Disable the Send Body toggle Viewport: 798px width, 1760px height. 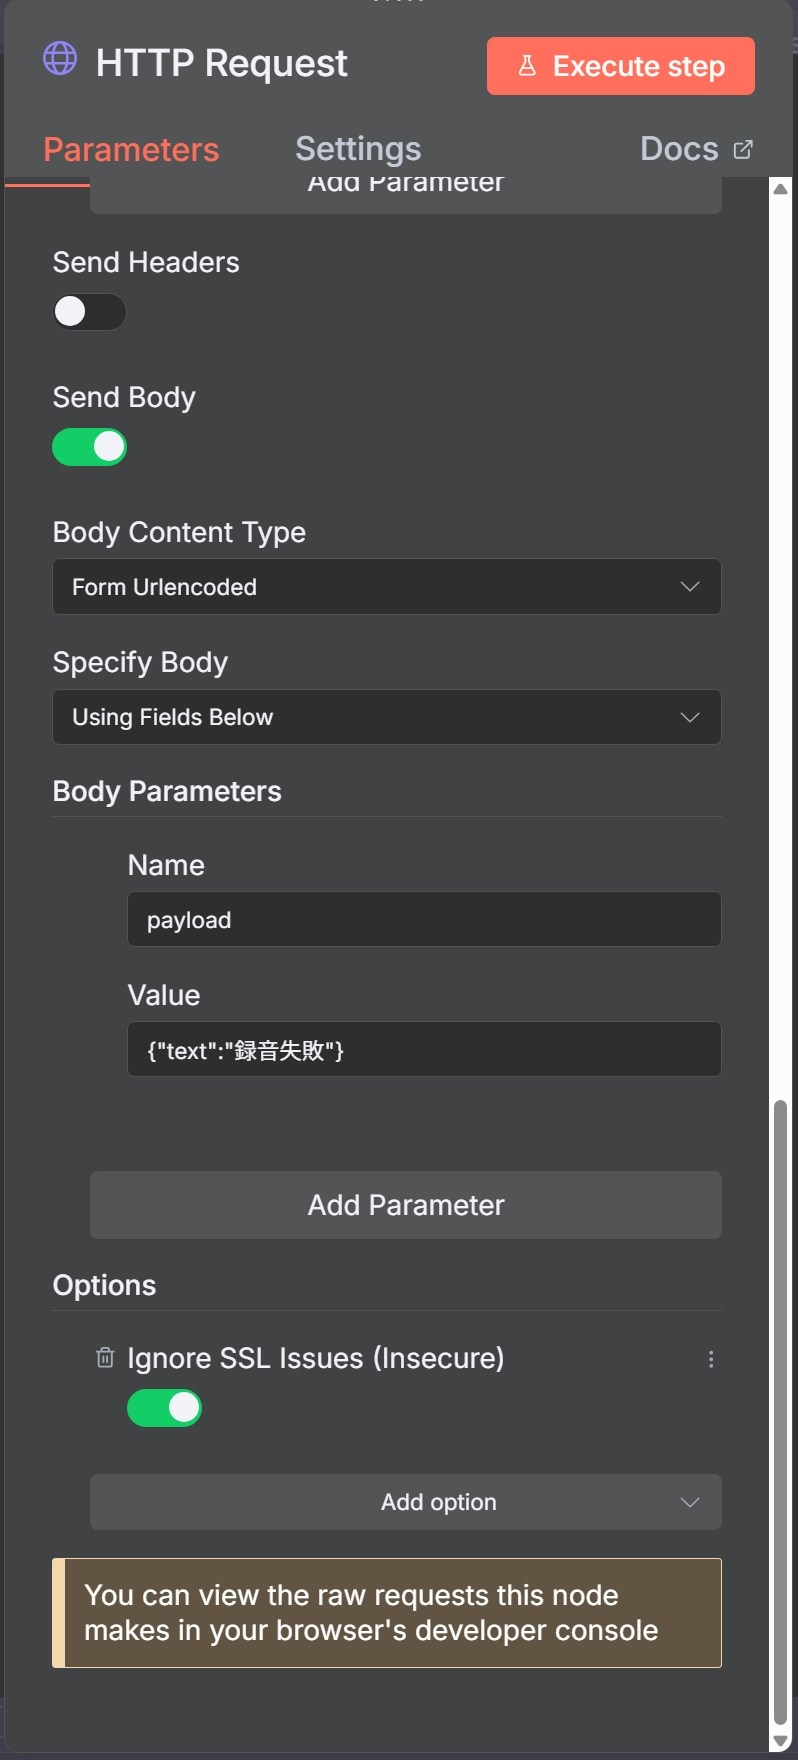coord(89,447)
